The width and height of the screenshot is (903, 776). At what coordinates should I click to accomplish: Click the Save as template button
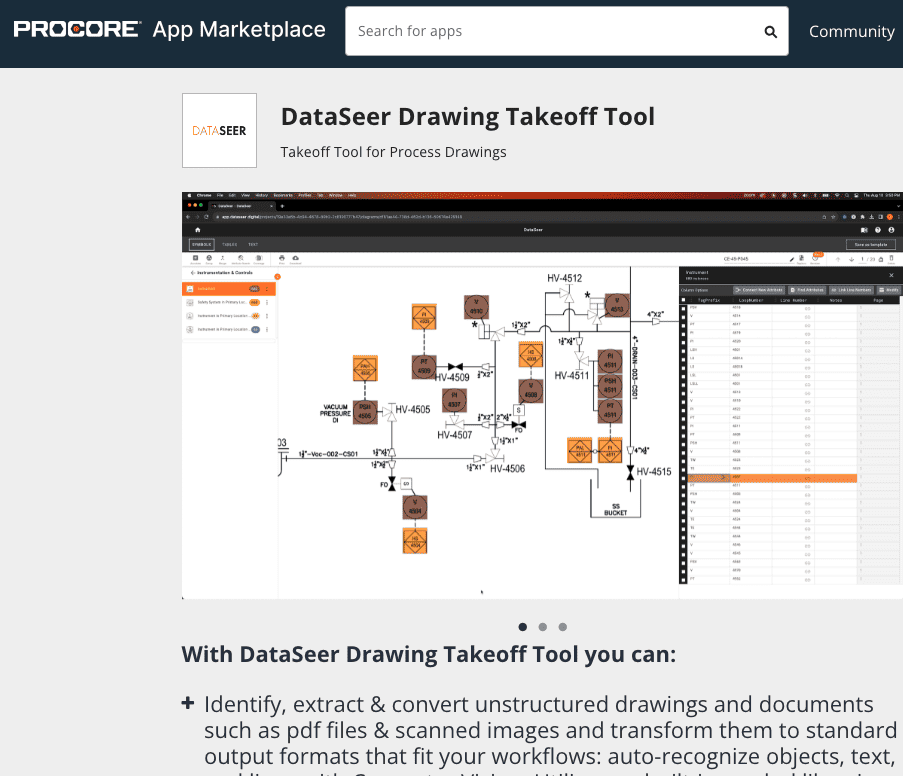(x=869, y=244)
